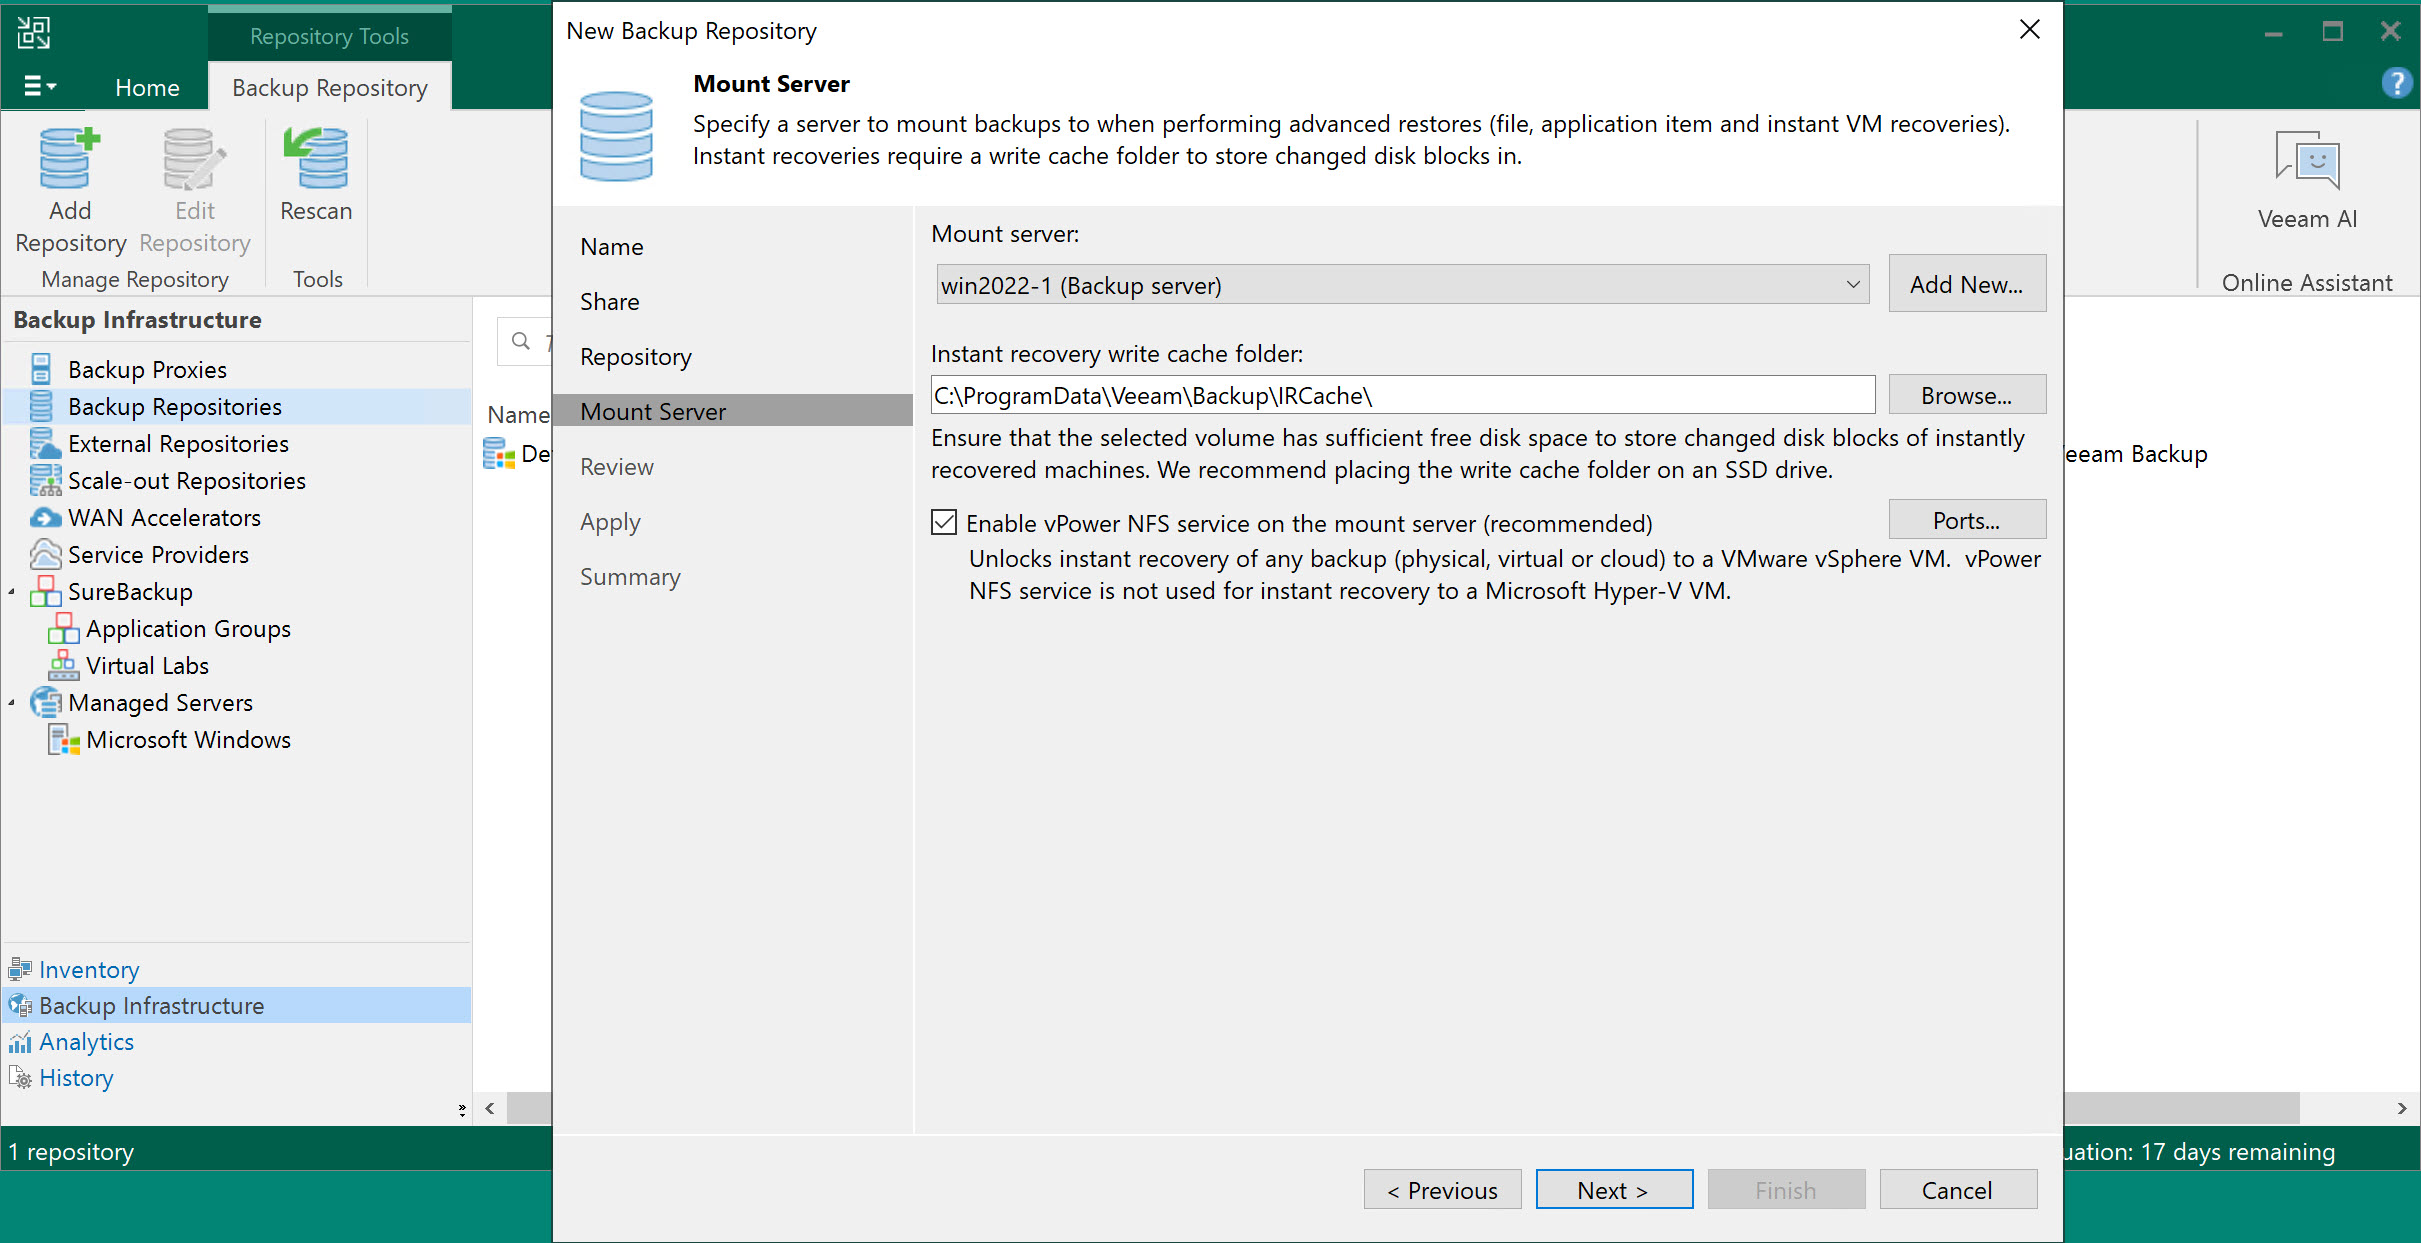Click the Next > button

[1612, 1190]
